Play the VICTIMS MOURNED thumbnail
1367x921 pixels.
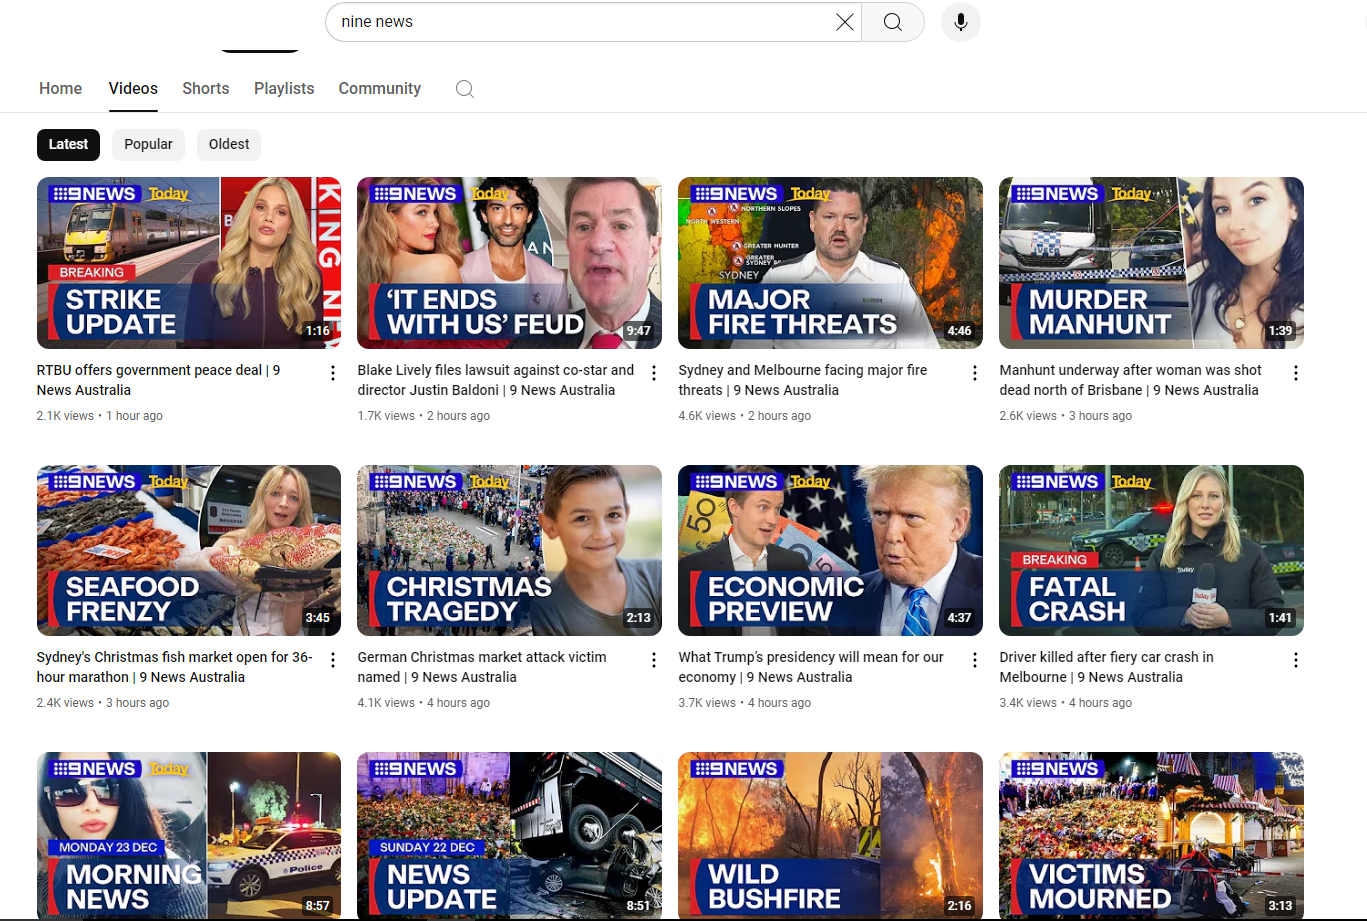point(1151,836)
